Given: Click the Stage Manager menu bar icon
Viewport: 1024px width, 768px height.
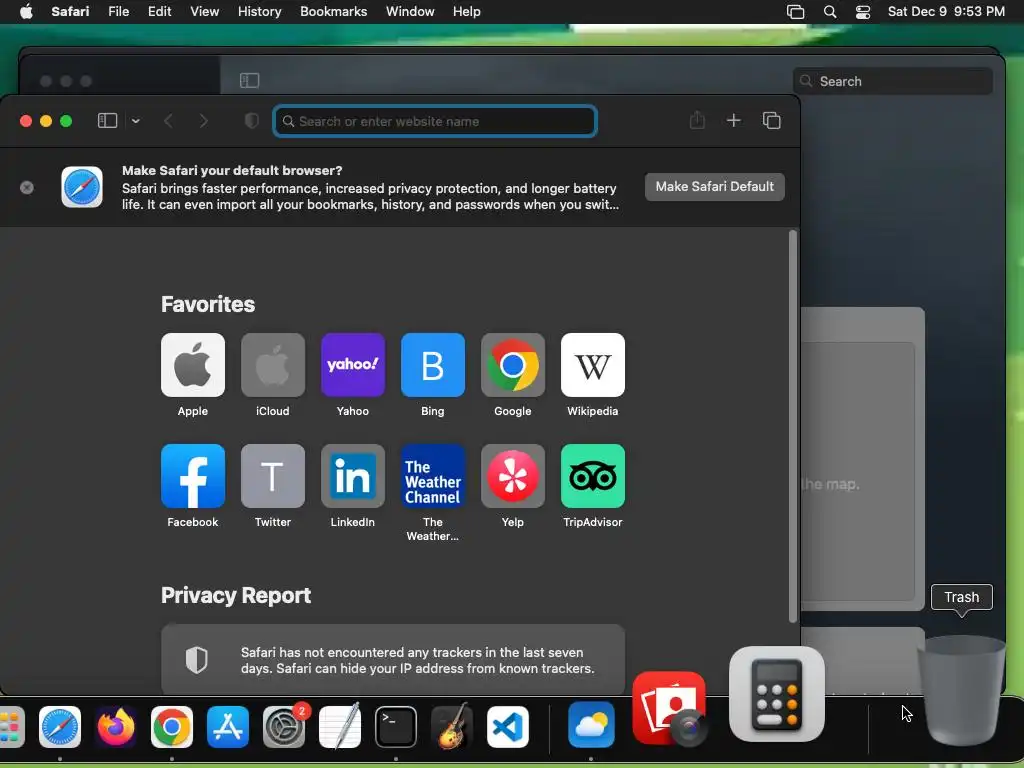Looking at the screenshot, I should 795,12.
